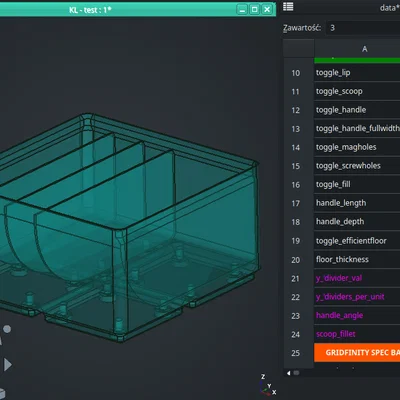Select the toggle_lip cell
Viewport: 400px width, 400px height.
click(x=357, y=73)
